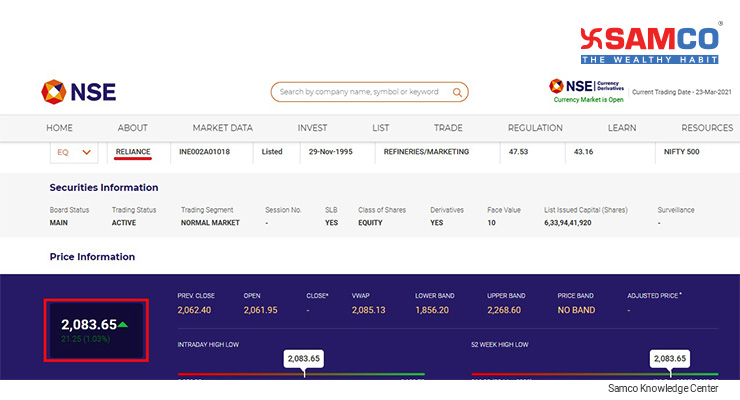The height and width of the screenshot is (400, 740).
Task: Click the listing date 29-Nov-1995
Action: click(330, 152)
